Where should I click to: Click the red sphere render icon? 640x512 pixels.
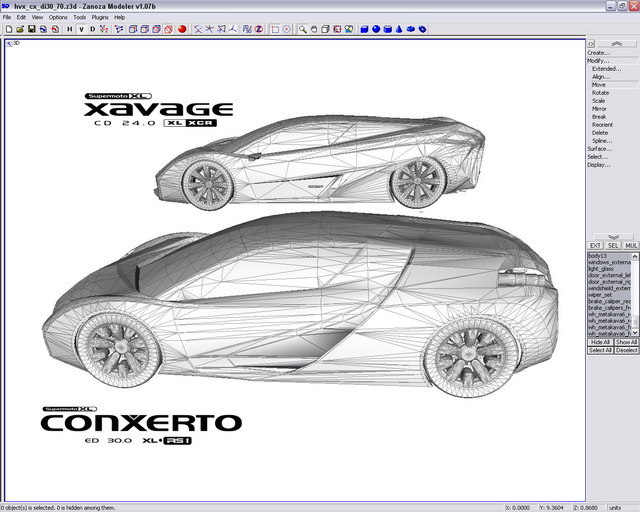pyautogui.click(x=182, y=29)
